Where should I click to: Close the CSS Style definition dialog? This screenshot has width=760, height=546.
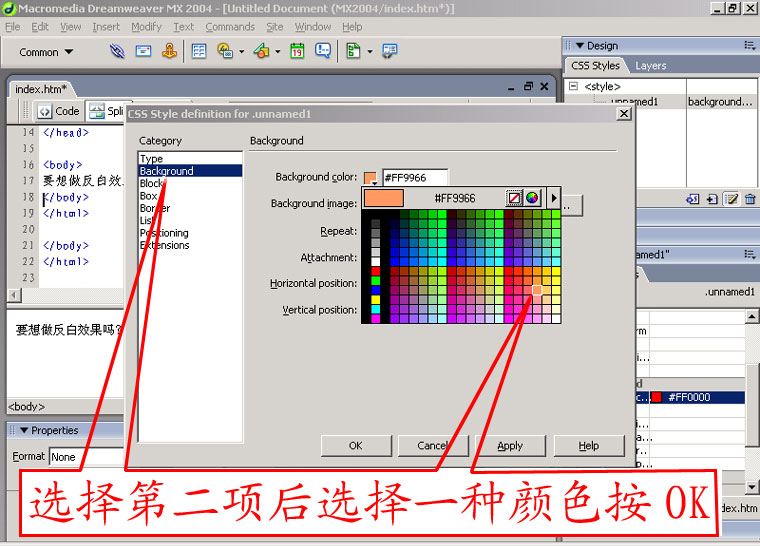[624, 113]
